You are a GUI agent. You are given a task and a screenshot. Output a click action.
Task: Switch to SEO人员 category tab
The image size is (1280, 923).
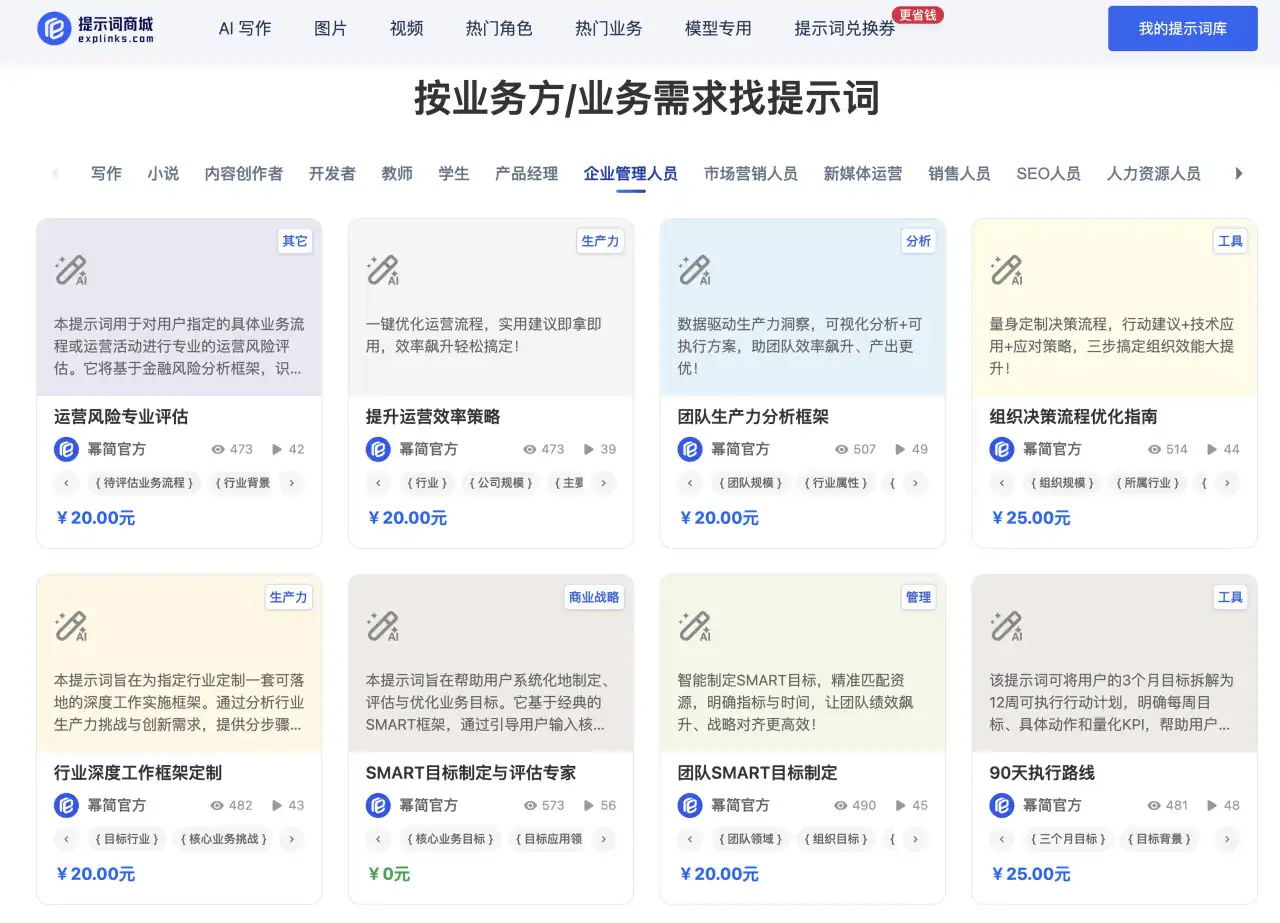pos(1048,173)
